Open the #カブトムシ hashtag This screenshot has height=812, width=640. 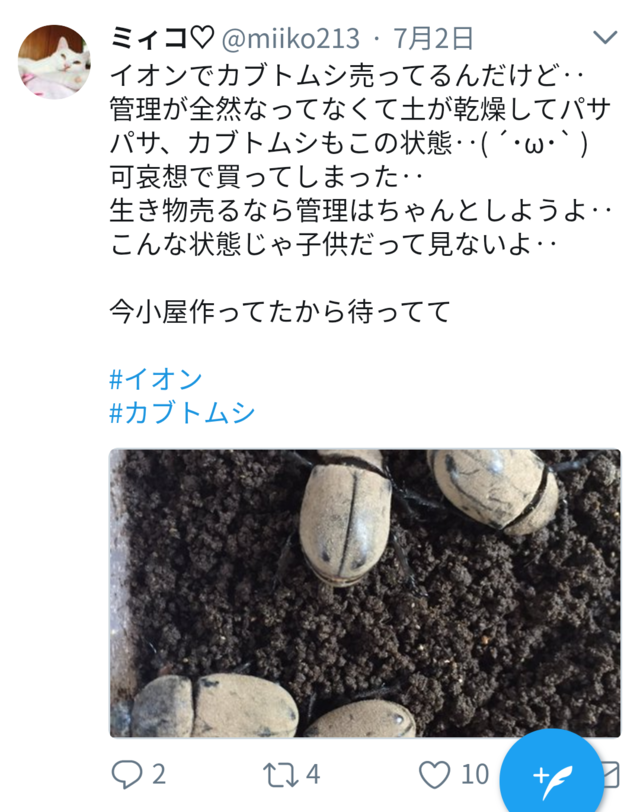(182, 413)
